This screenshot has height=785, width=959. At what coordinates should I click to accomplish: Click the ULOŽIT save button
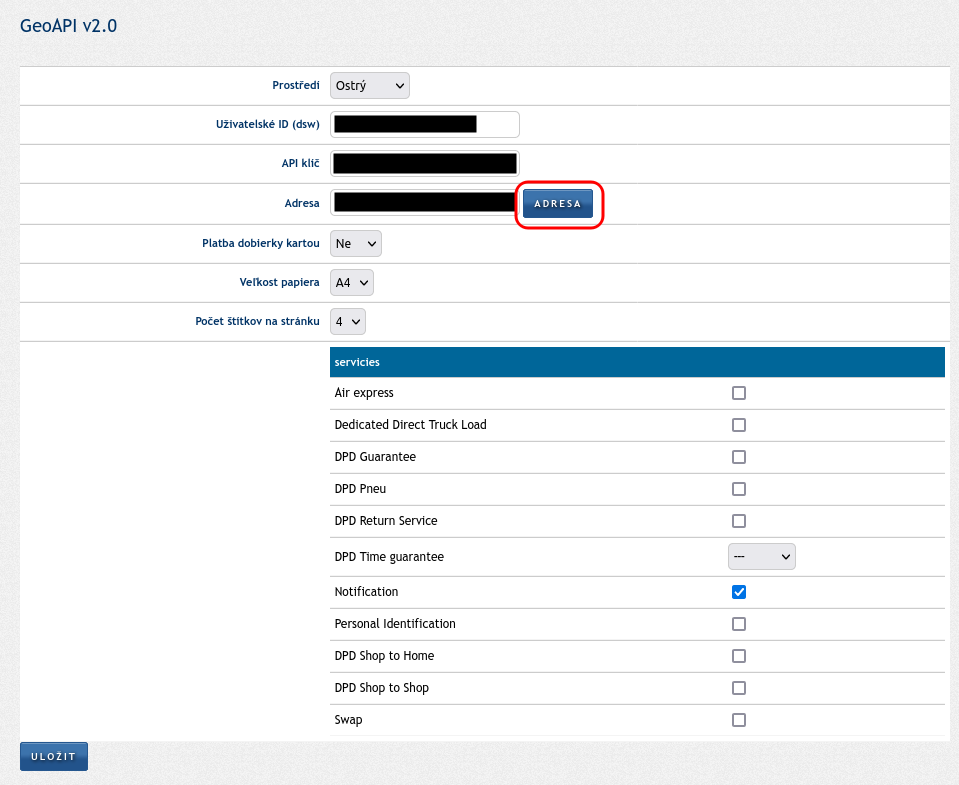(54, 757)
